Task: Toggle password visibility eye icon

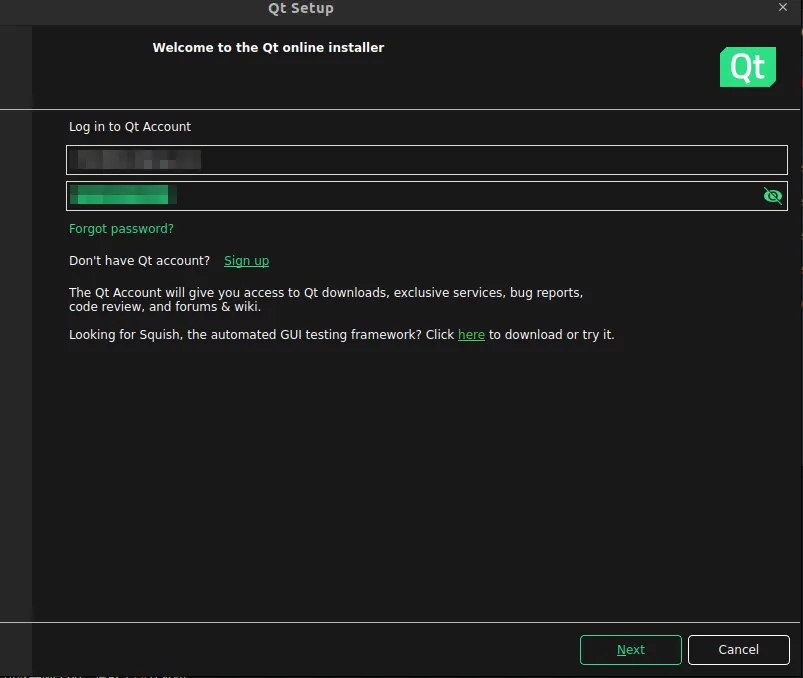Action: (x=772, y=196)
